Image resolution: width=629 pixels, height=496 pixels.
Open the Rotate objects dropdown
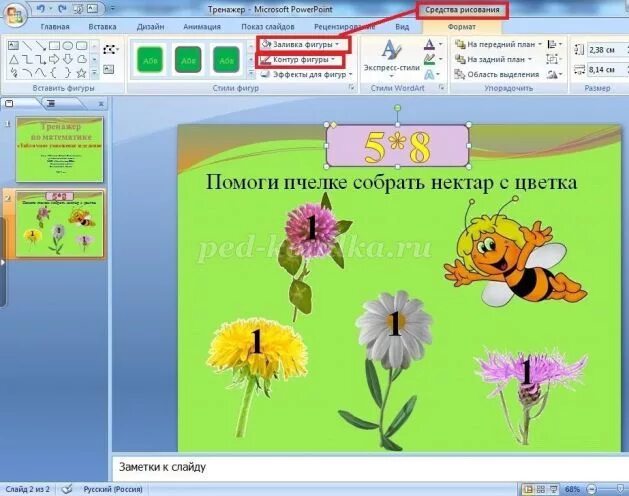555,74
